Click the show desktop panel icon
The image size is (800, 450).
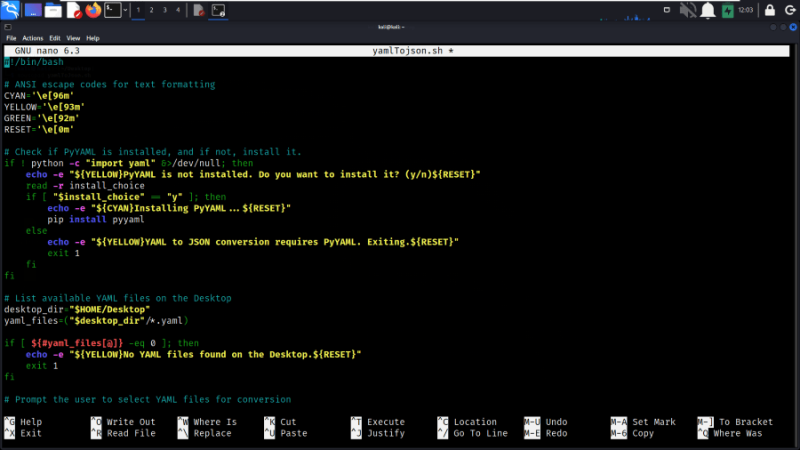[32, 10]
